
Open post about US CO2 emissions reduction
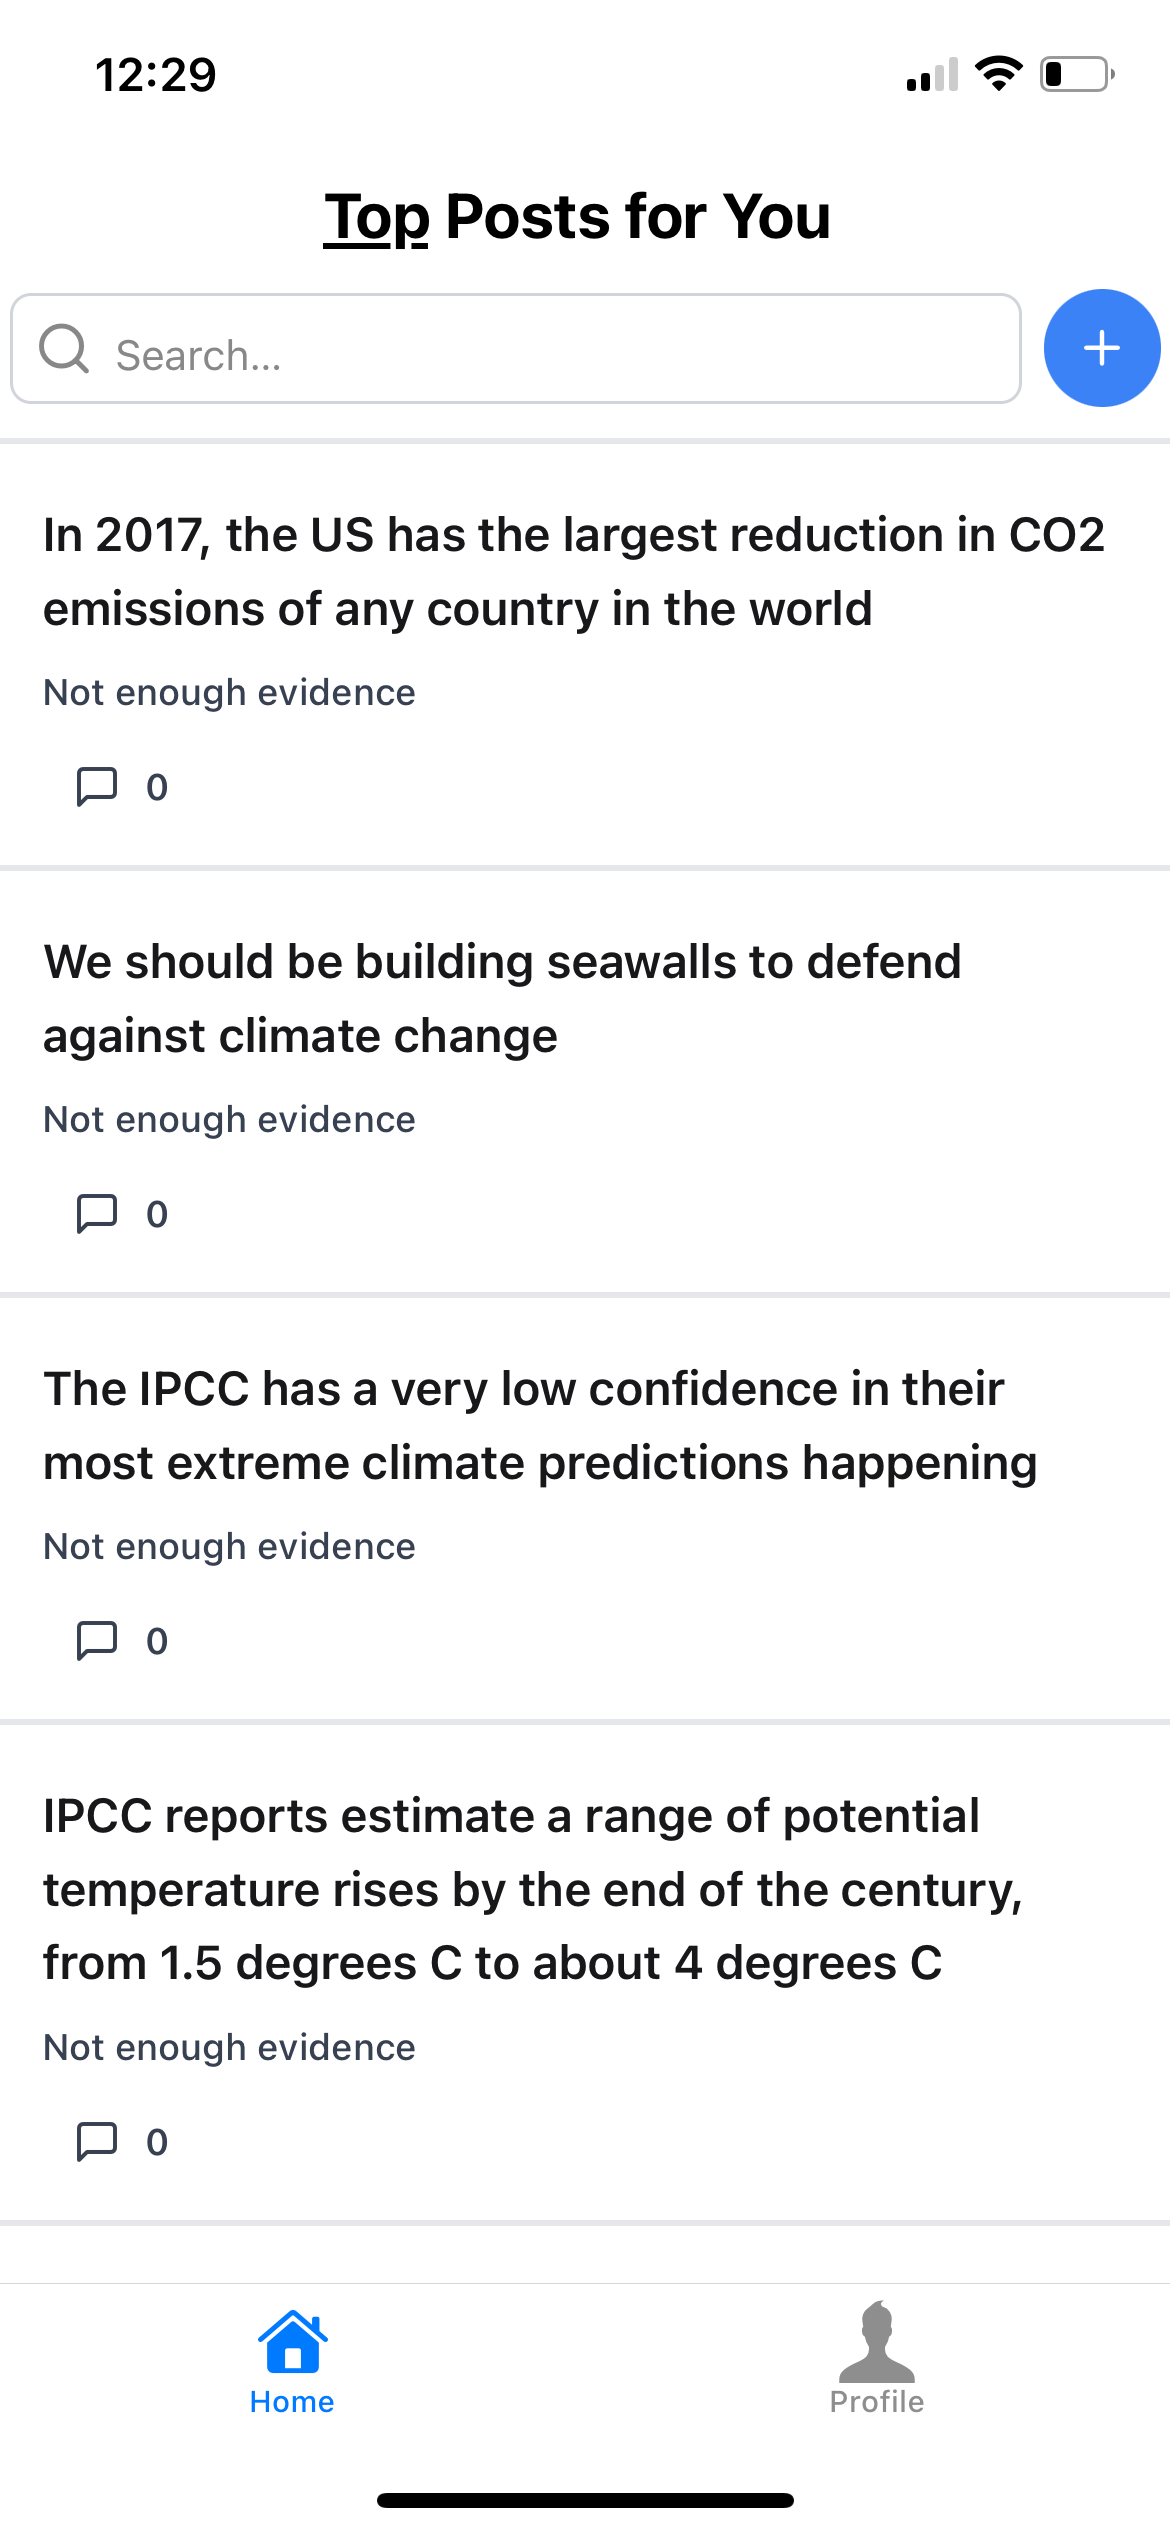click(573, 572)
